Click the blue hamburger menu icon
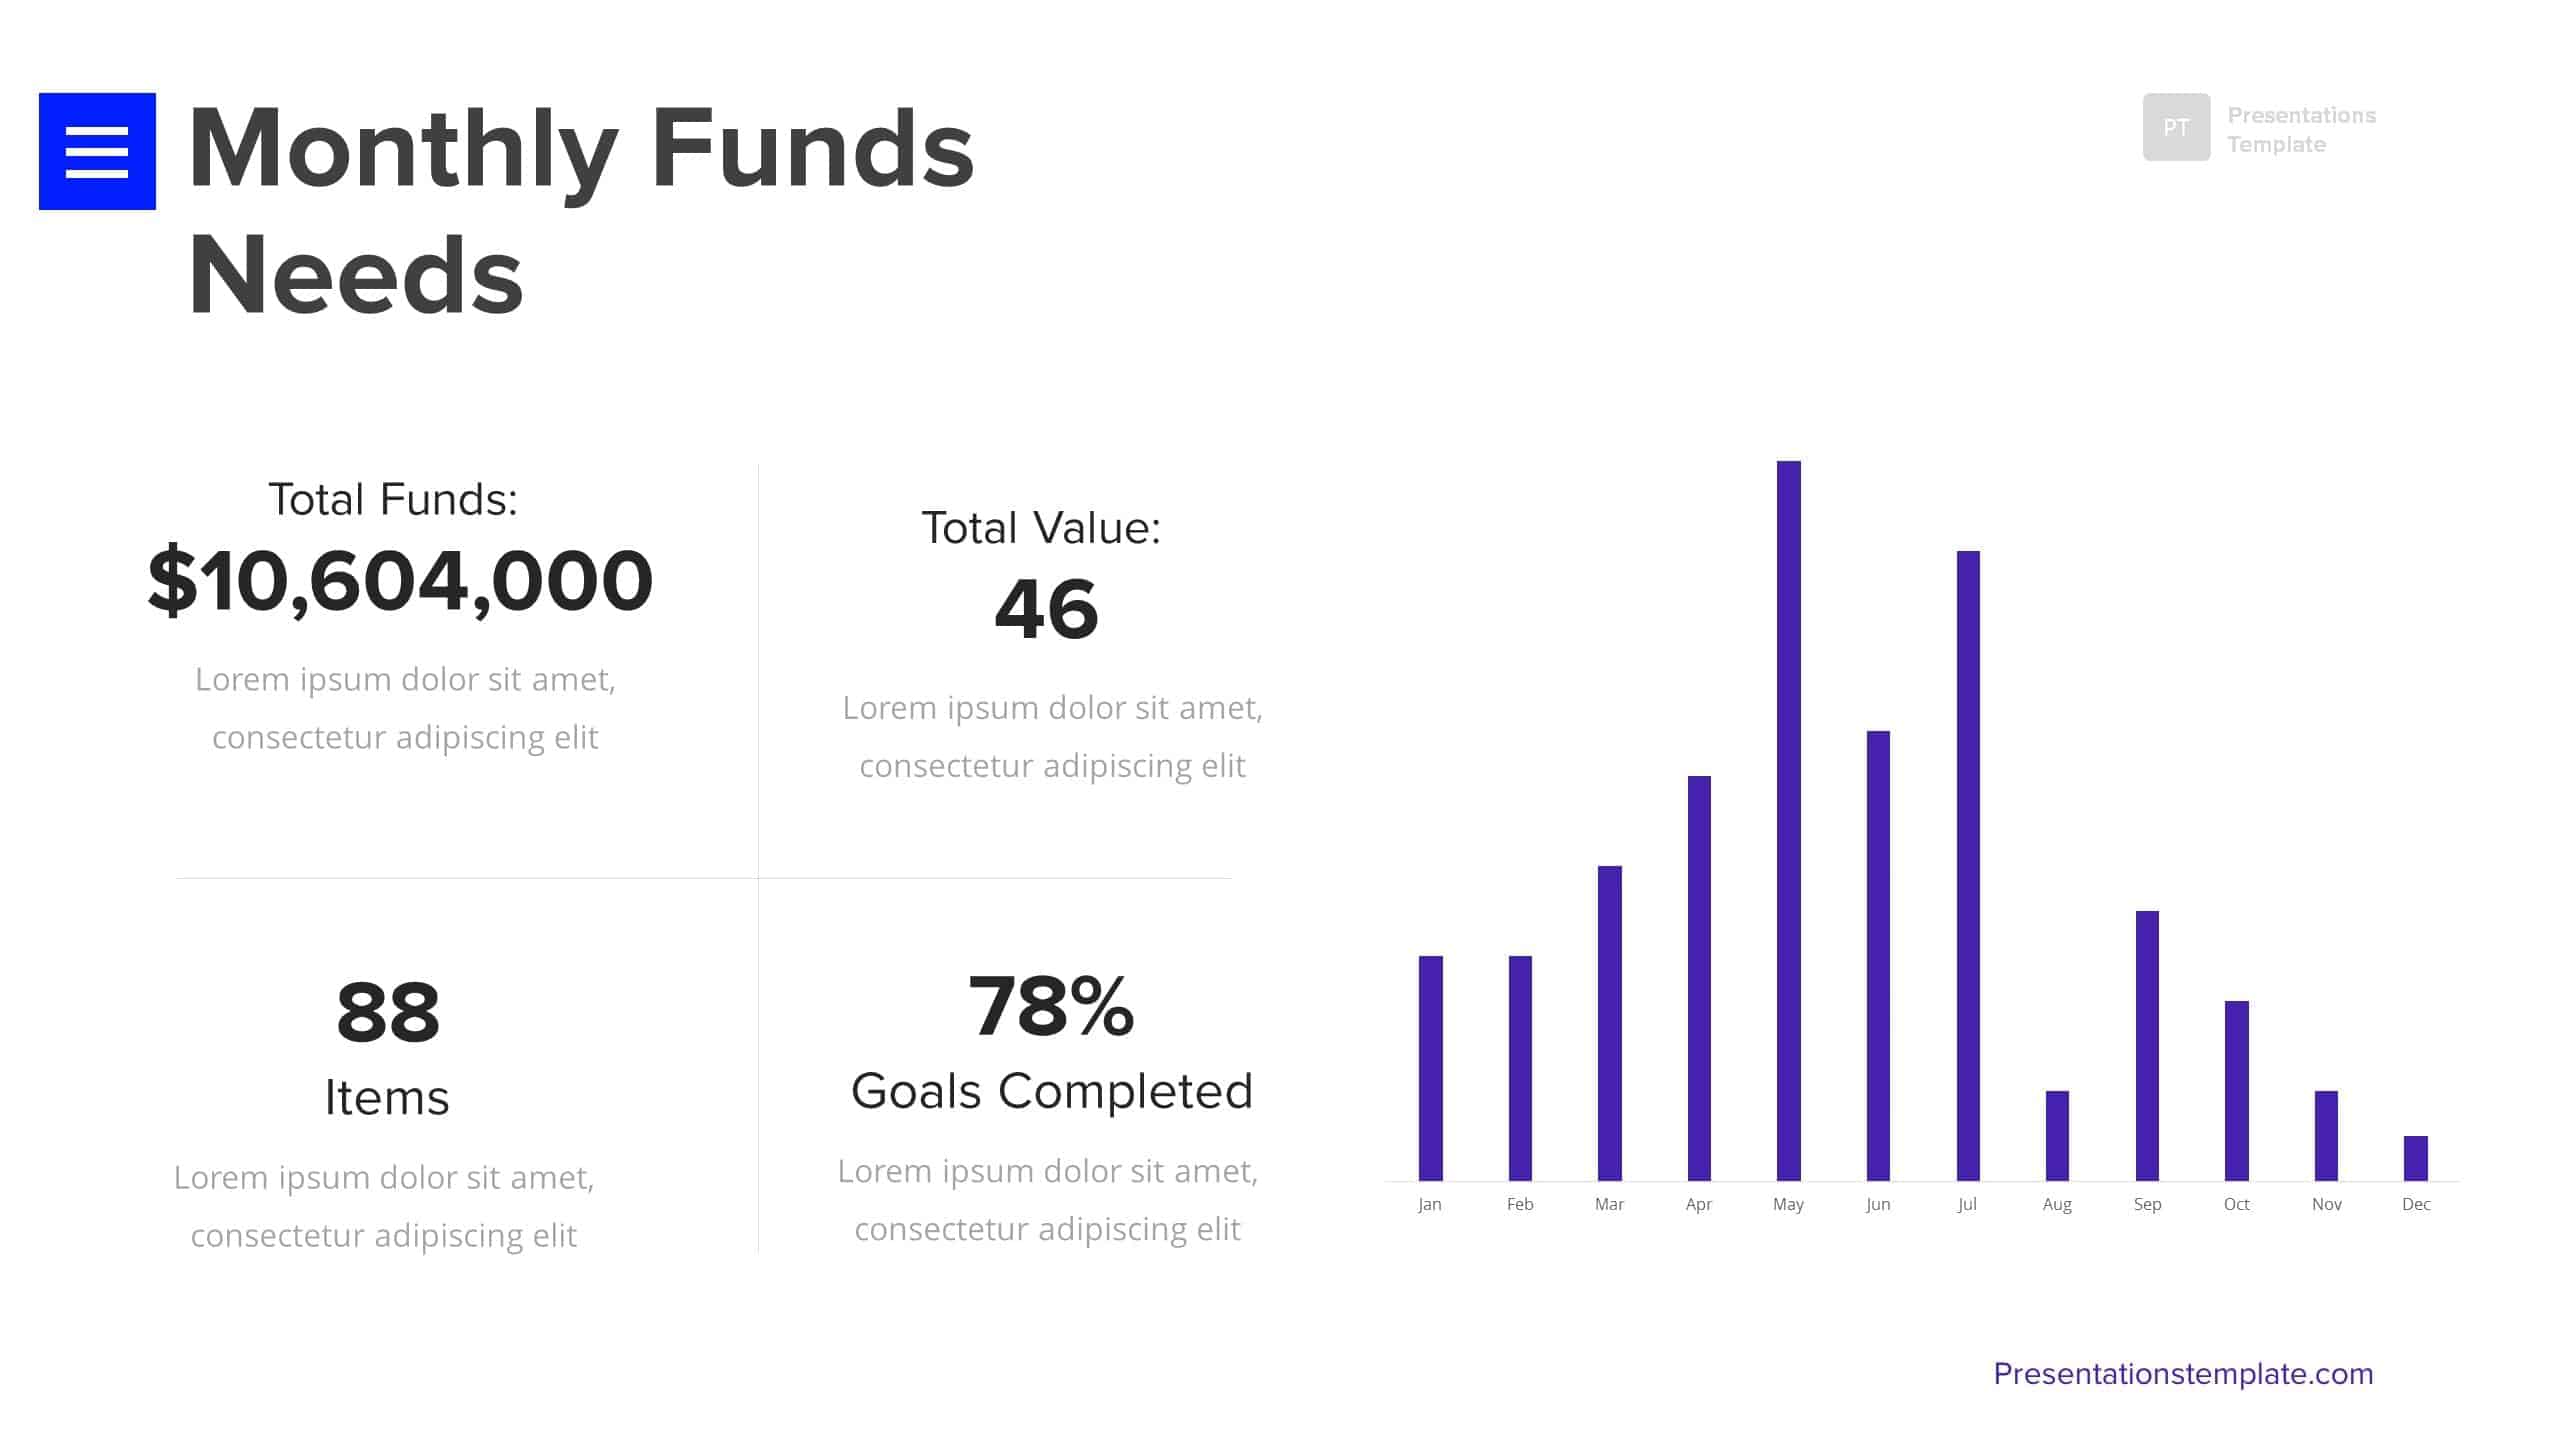Screen dimensions: 2560x1440 [x=97, y=151]
